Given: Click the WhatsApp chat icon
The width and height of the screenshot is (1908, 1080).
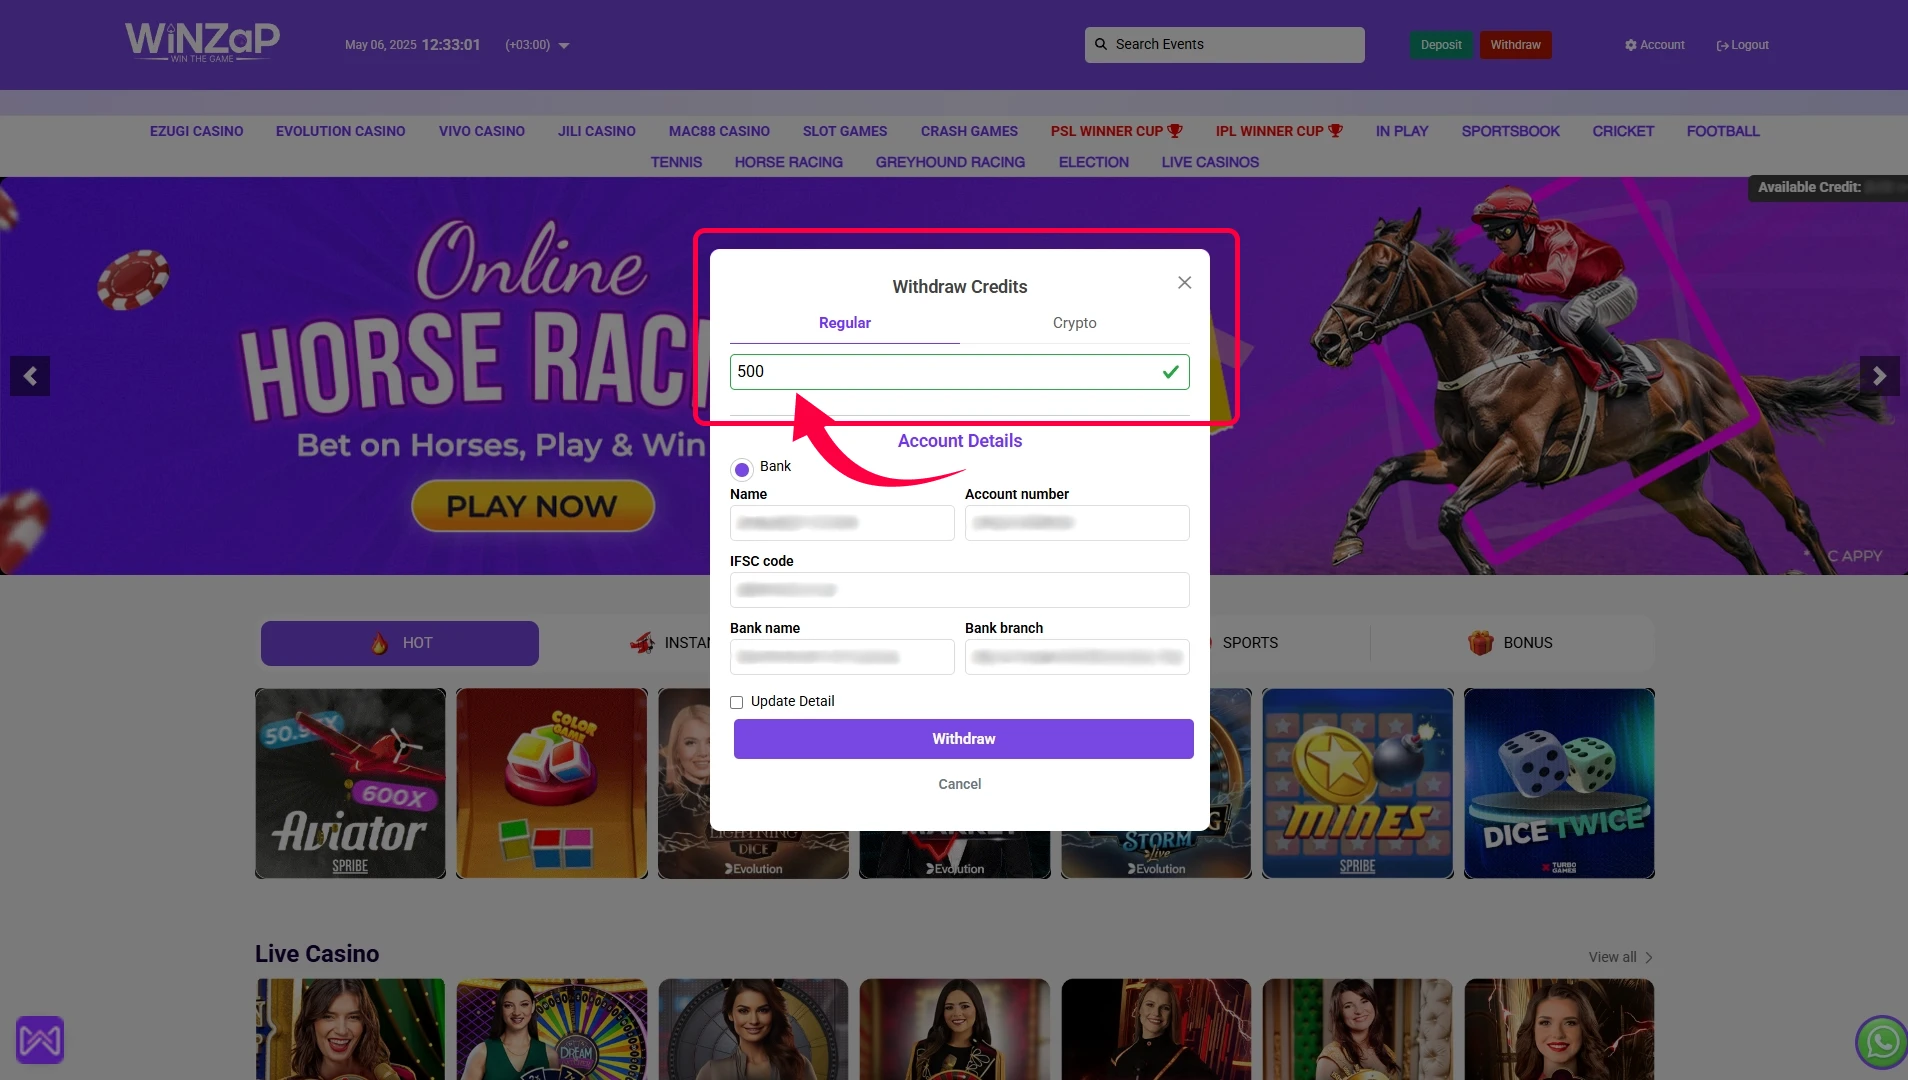Looking at the screenshot, I should pos(1881,1042).
